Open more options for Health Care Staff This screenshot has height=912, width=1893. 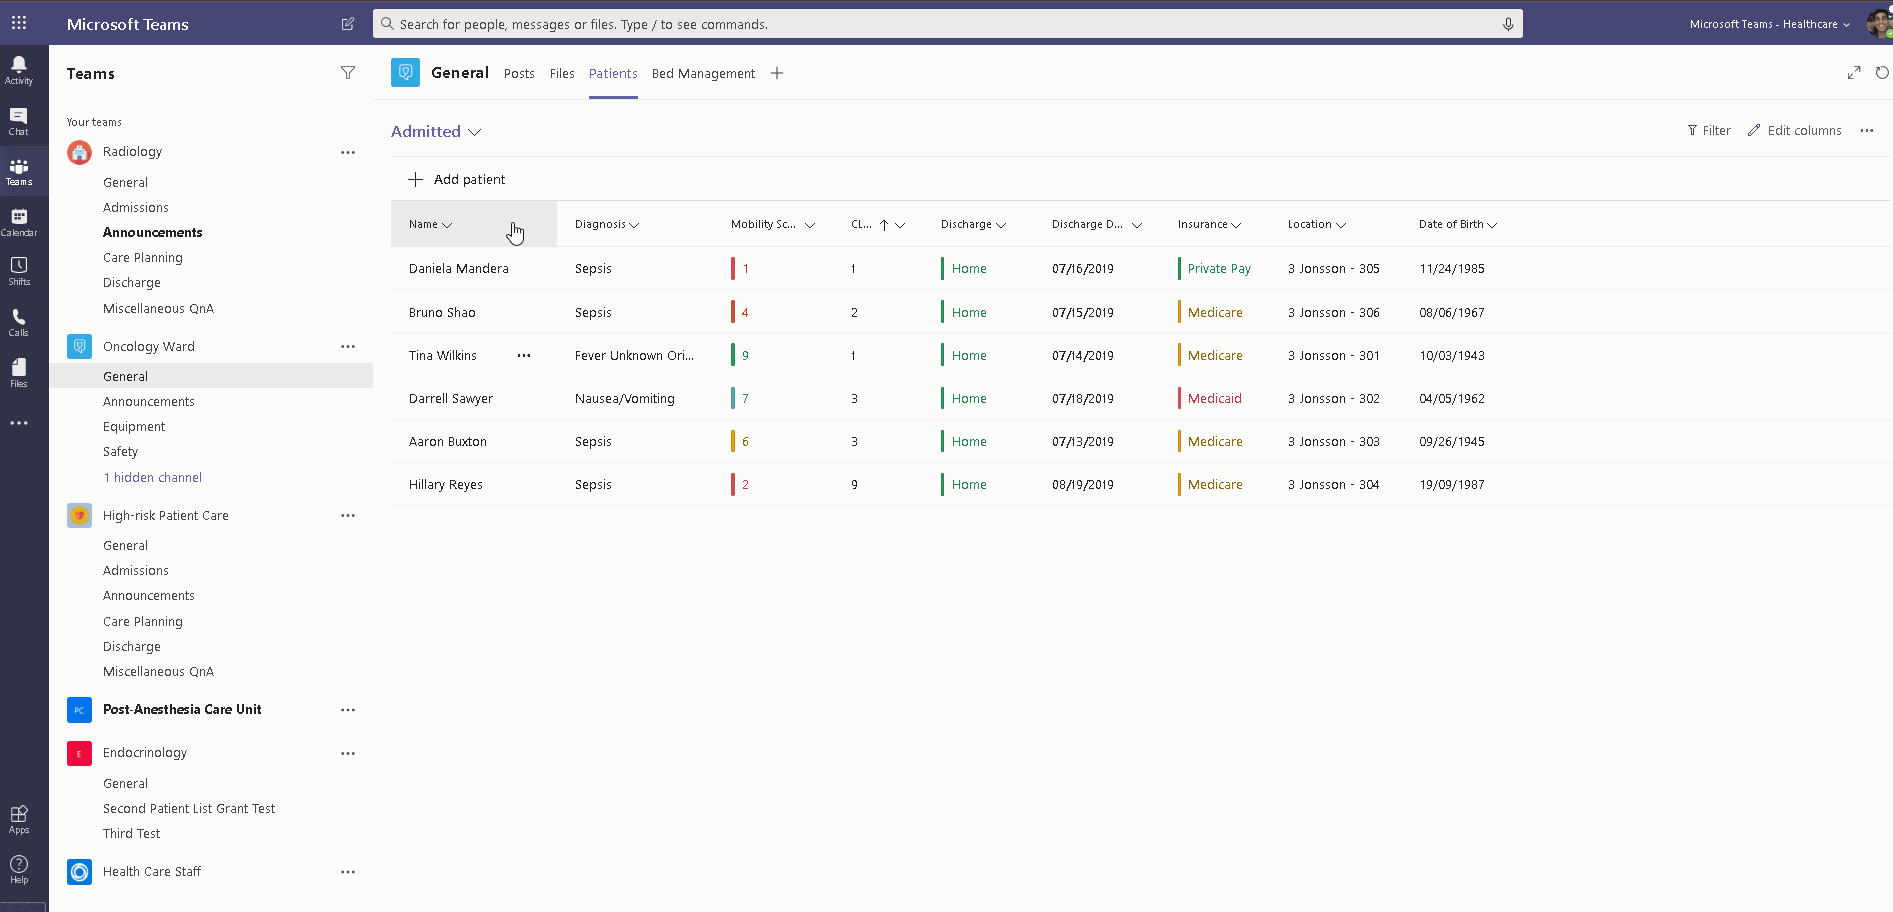click(x=348, y=872)
